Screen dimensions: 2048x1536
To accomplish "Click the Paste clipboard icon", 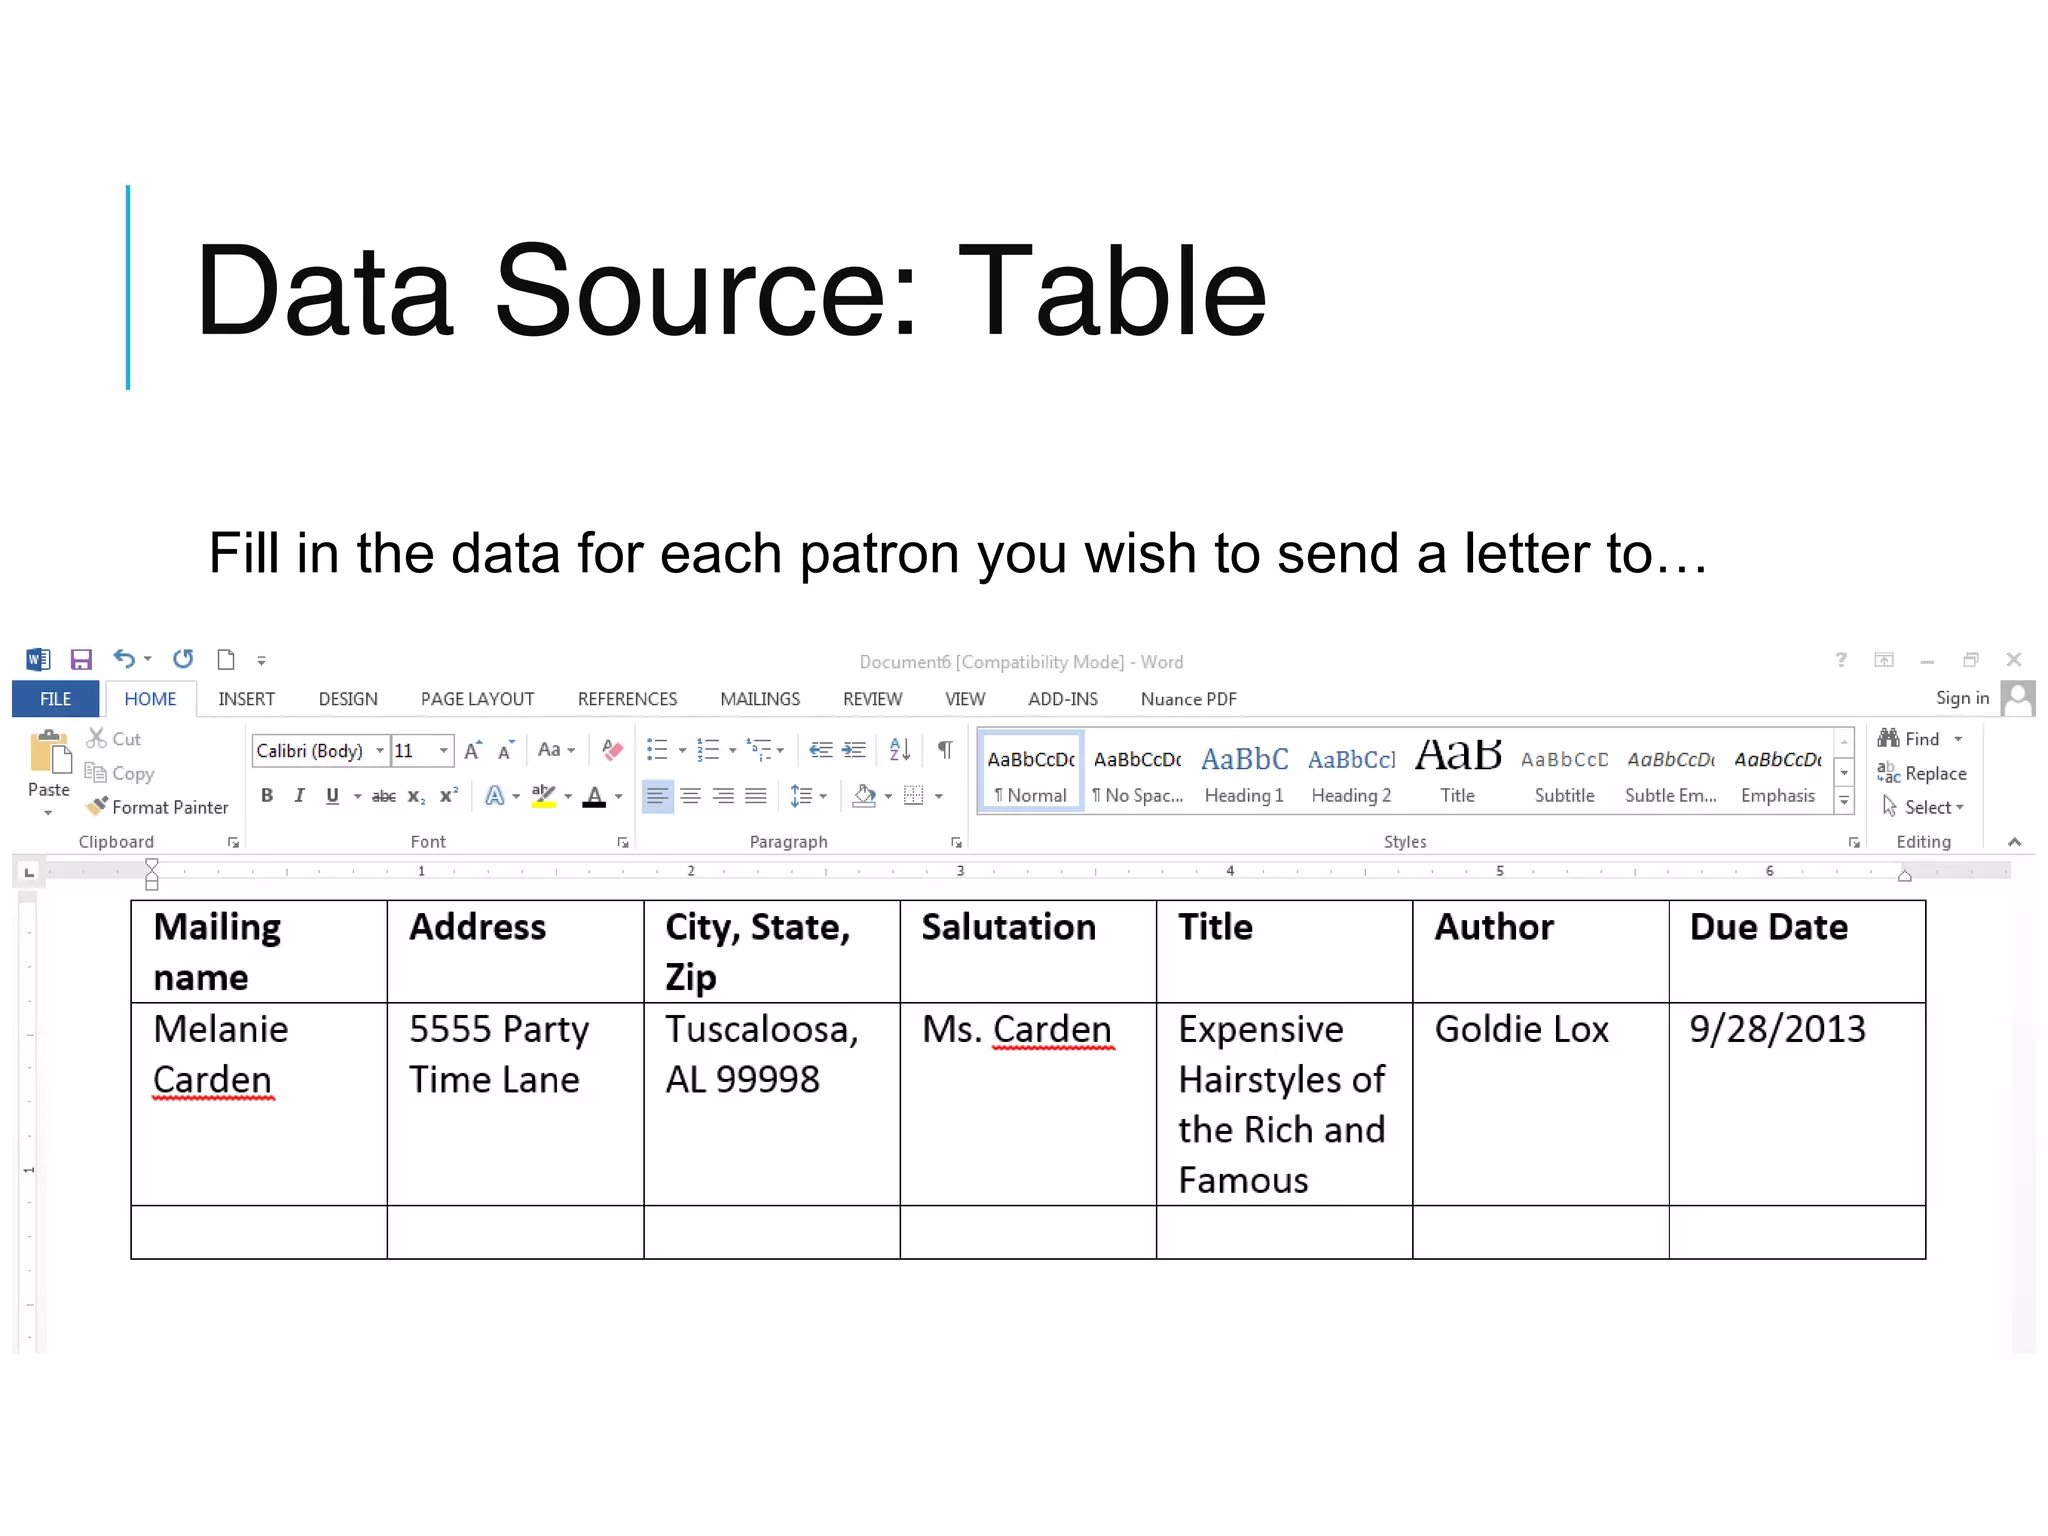I will click(49, 753).
